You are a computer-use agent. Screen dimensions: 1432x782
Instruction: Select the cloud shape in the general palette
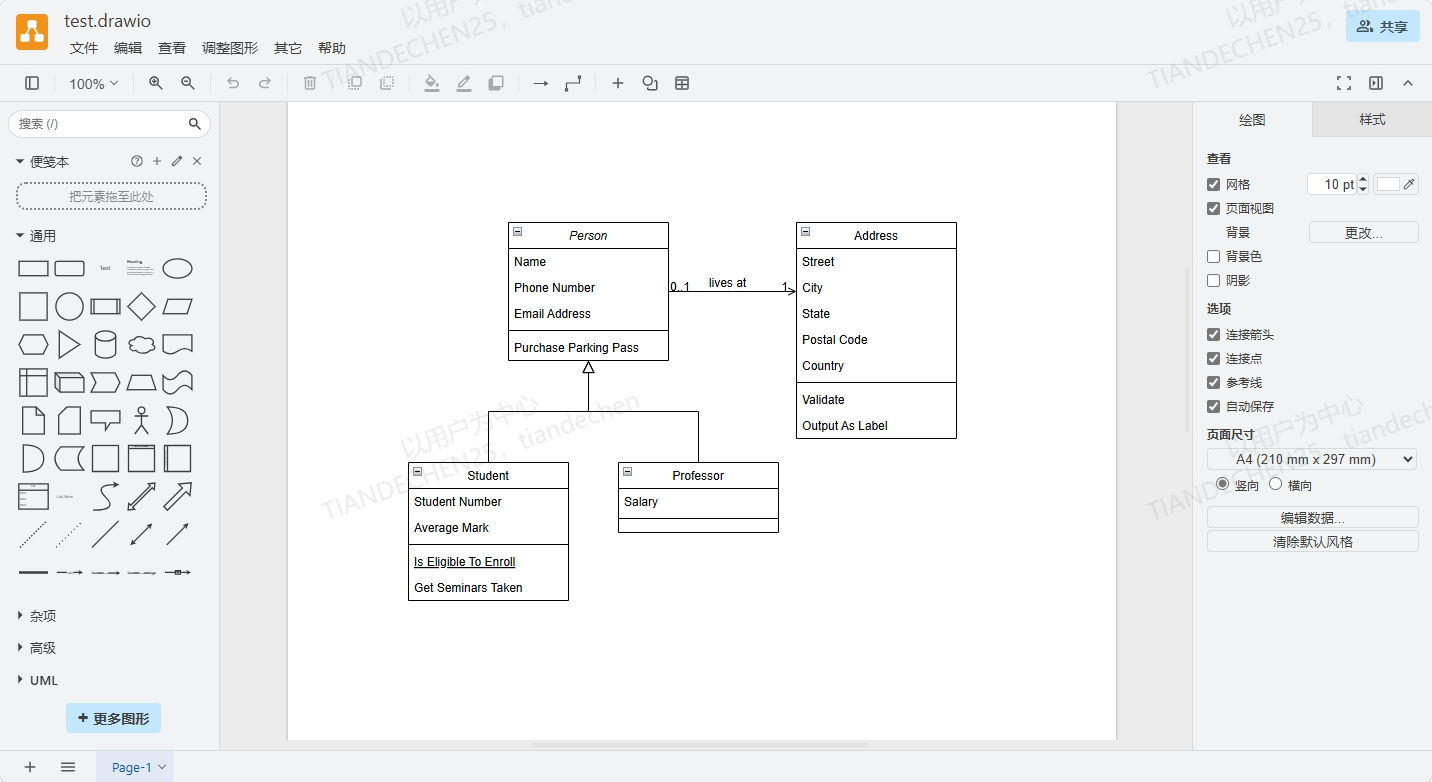point(141,345)
